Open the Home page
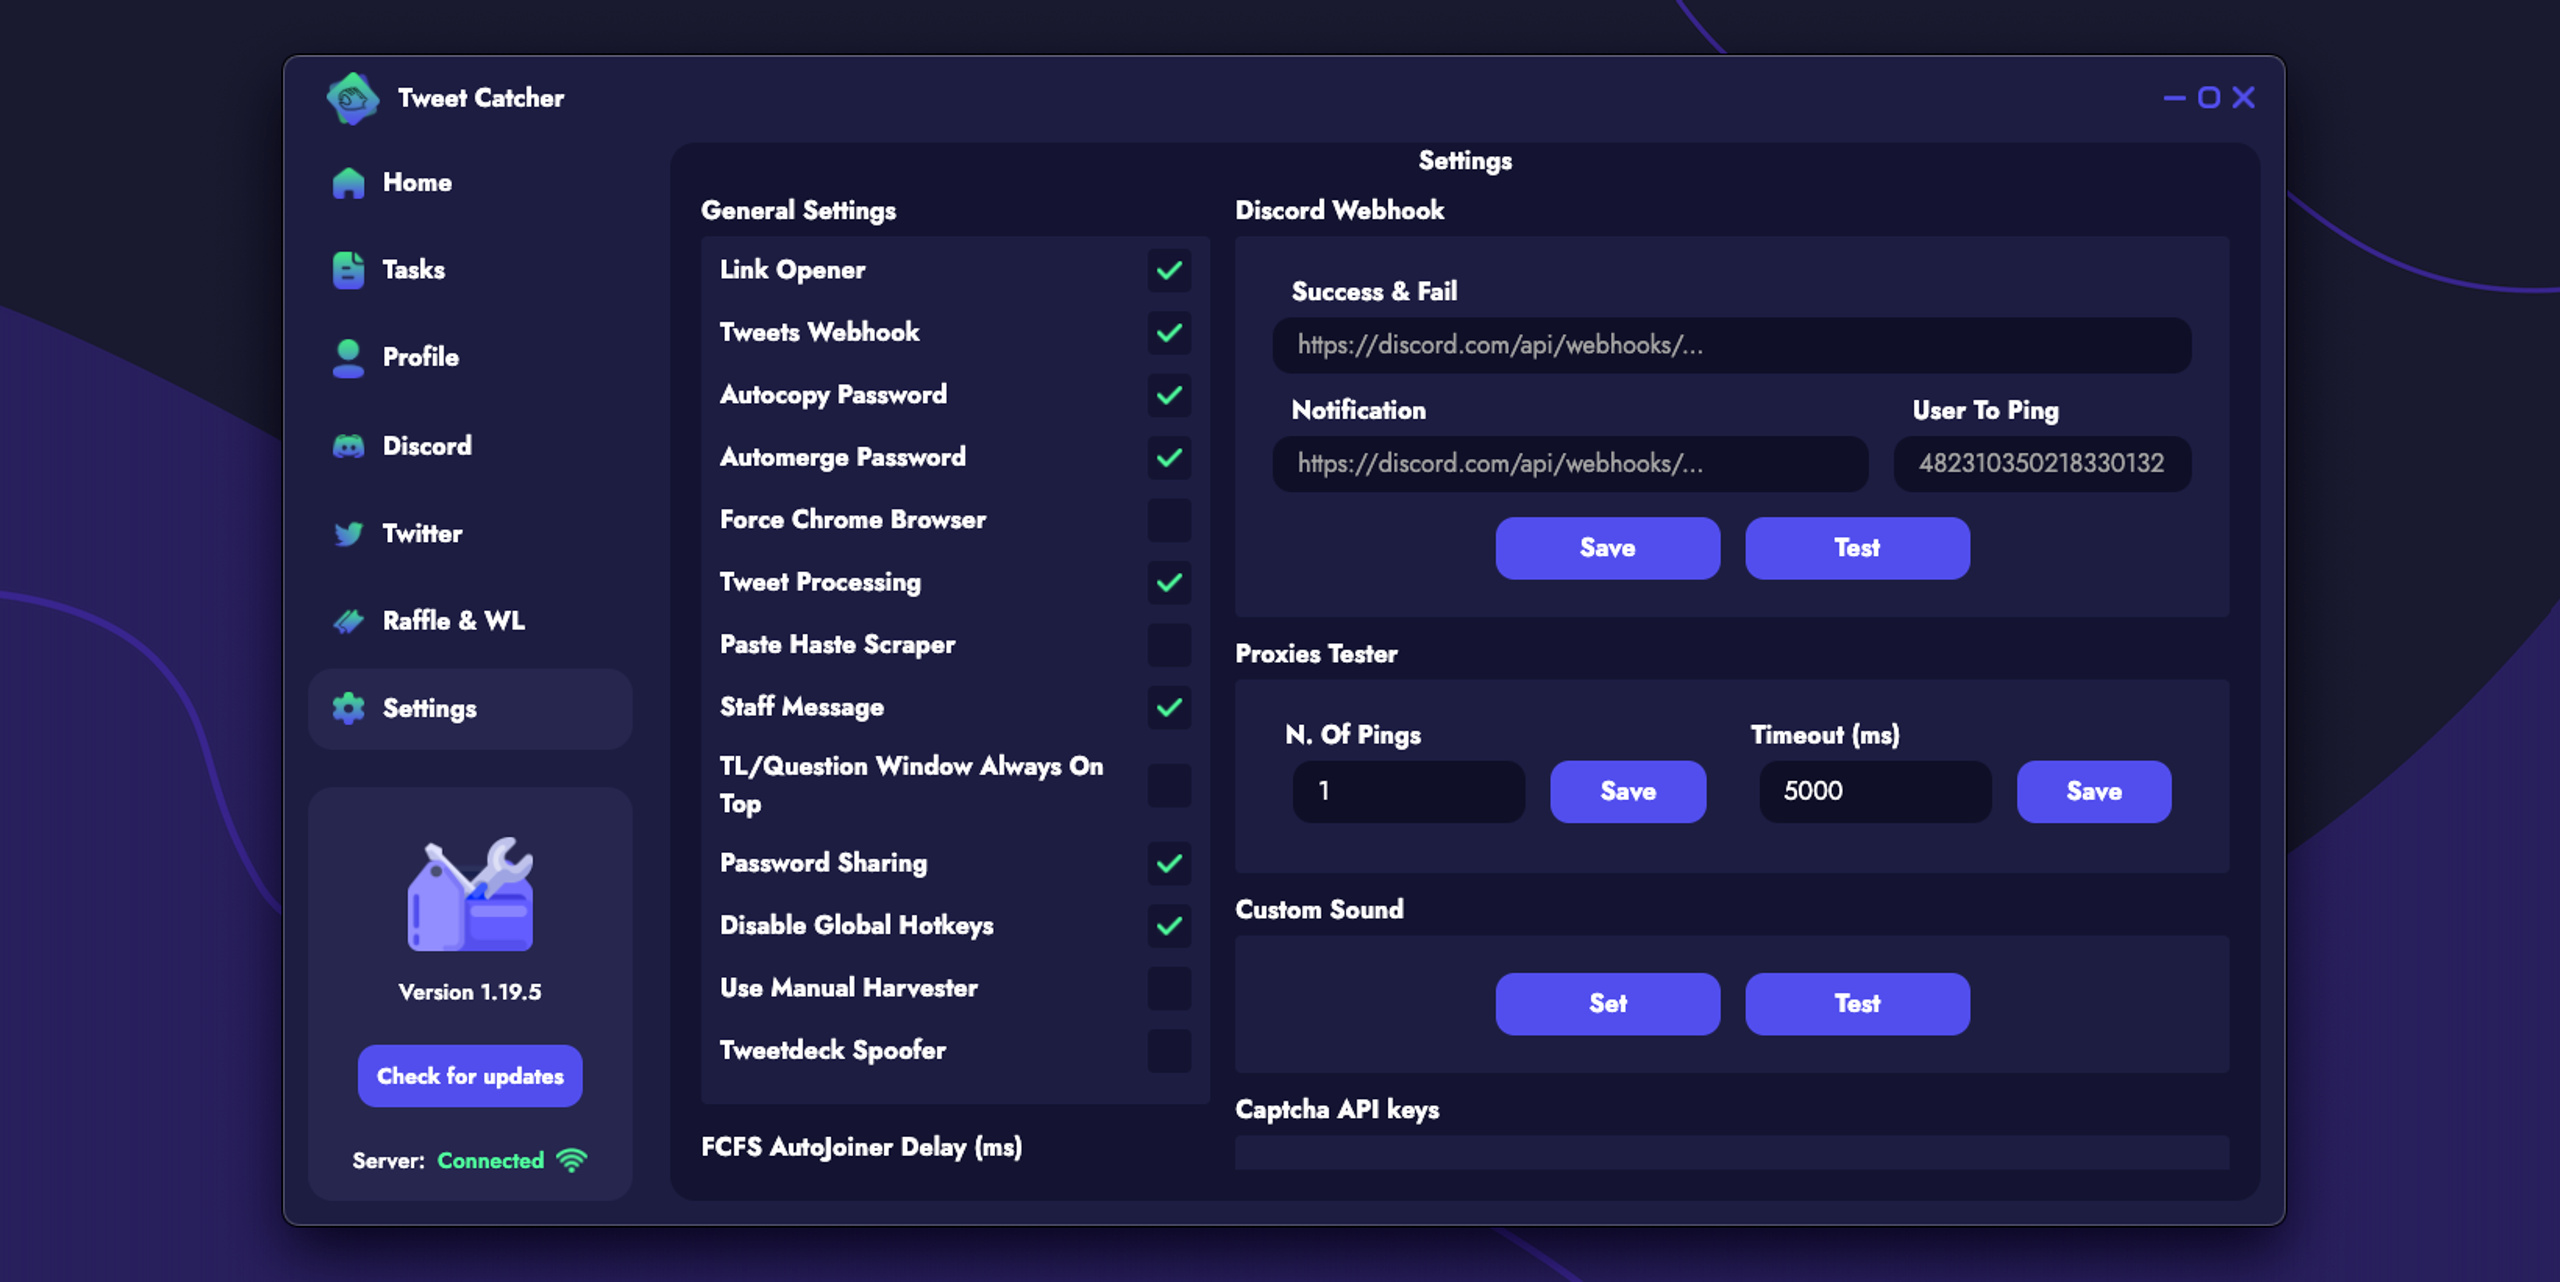The height and width of the screenshot is (1282, 2560). pyautogui.click(x=470, y=183)
